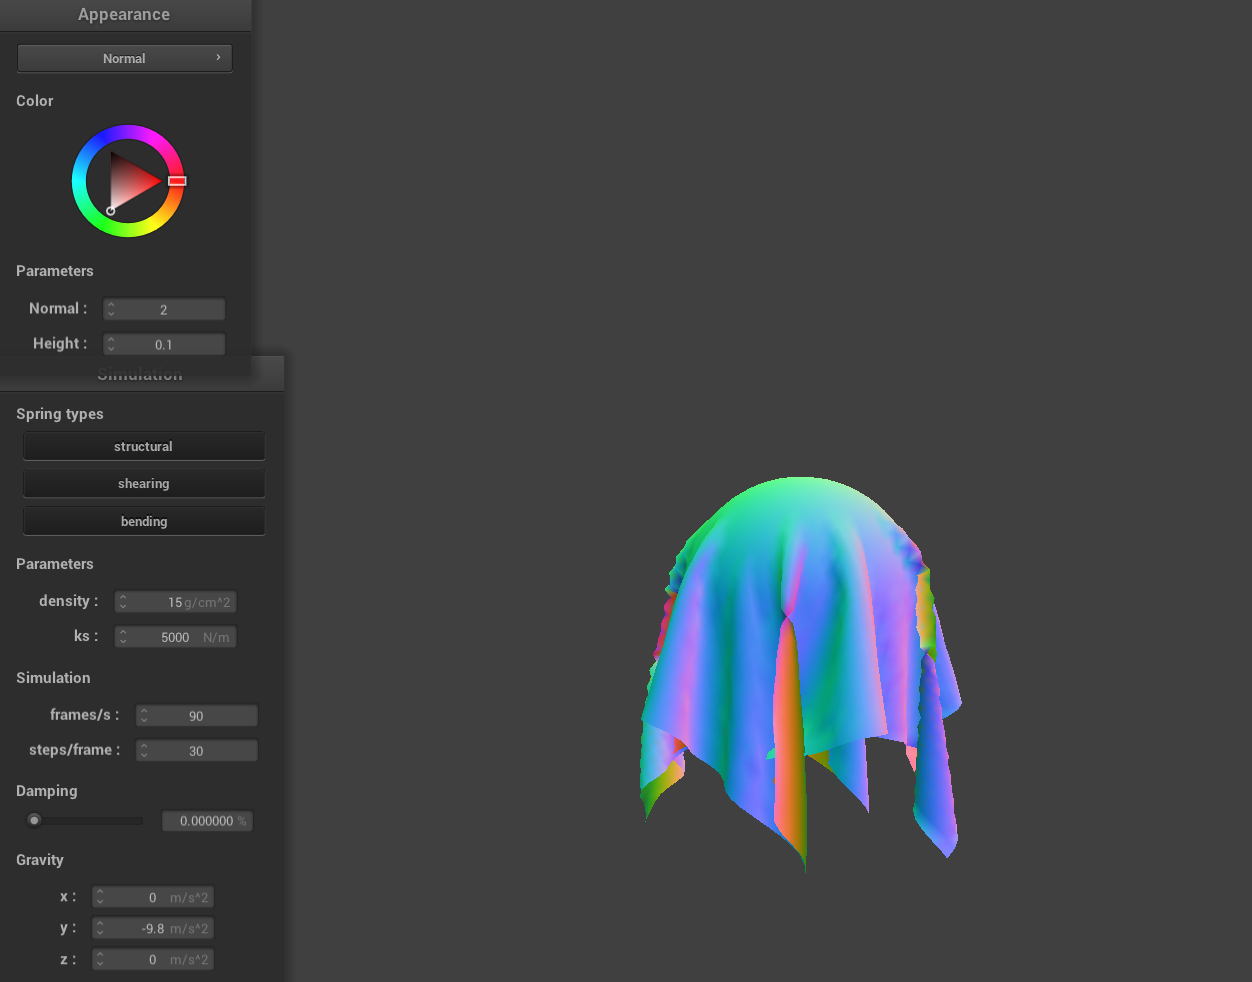Click the hue ring selector on the color wheel
This screenshot has height=982, width=1252.
point(177,181)
